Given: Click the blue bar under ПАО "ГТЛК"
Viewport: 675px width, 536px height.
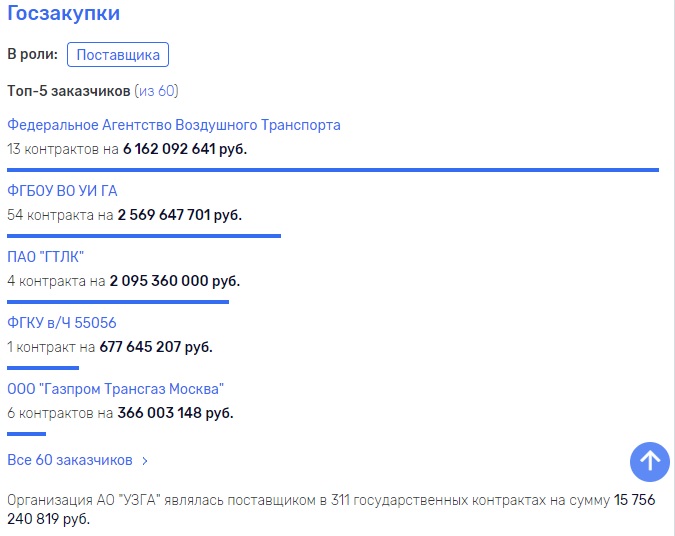Looking at the screenshot, I should [x=118, y=301].
